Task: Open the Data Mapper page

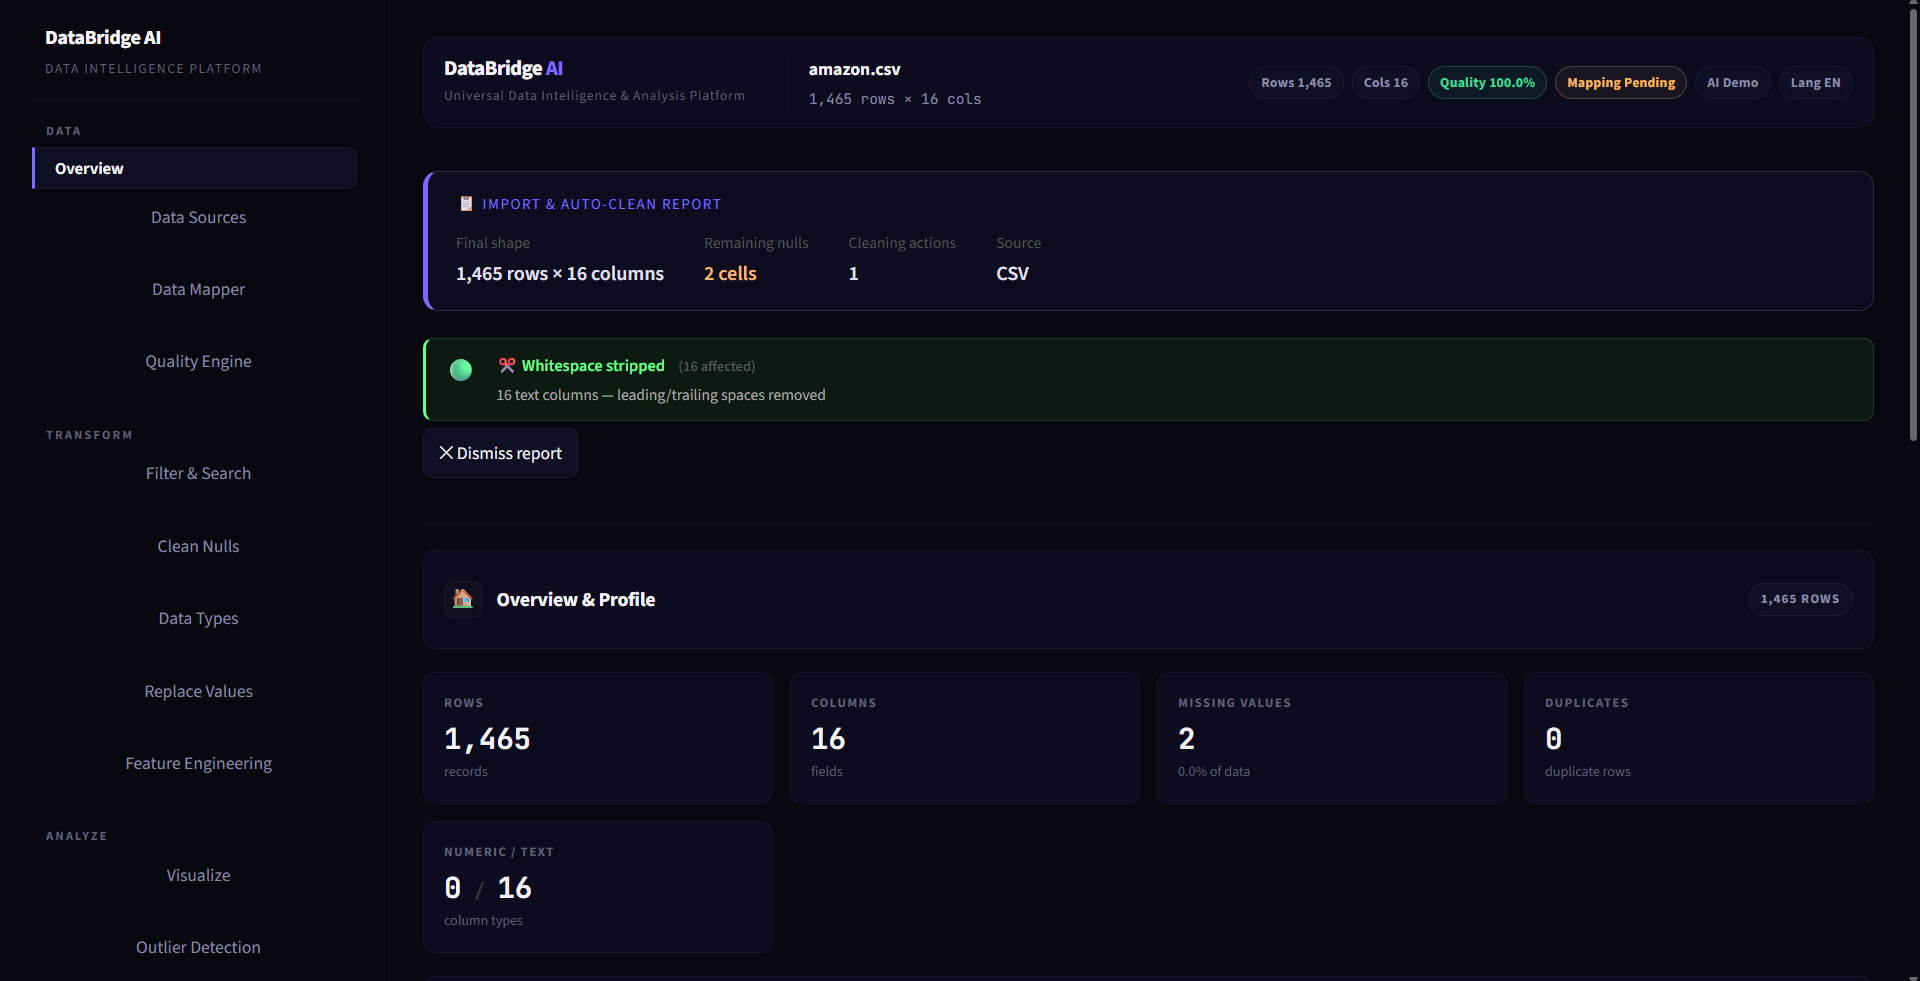Action: click(198, 289)
